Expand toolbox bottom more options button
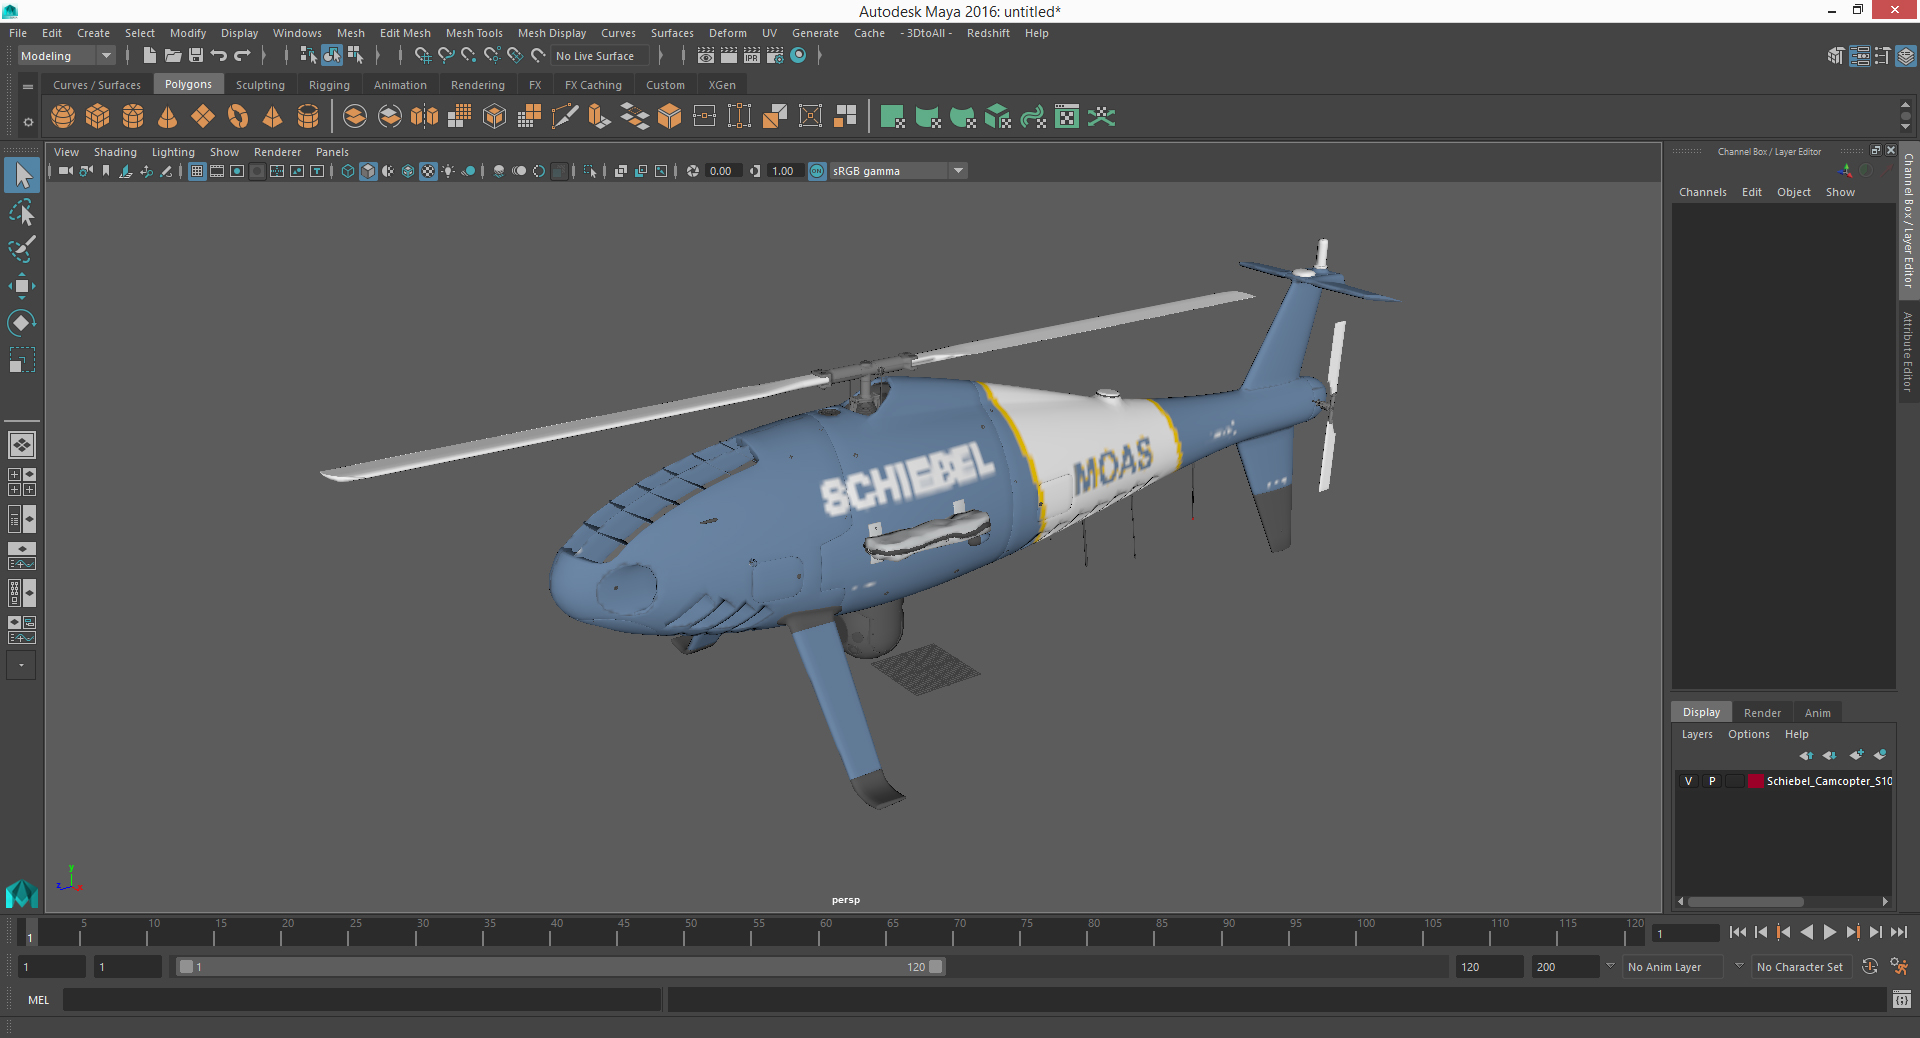This screenshot has height=1038, width=1920. pyautogui.click(x=21, y=665)
